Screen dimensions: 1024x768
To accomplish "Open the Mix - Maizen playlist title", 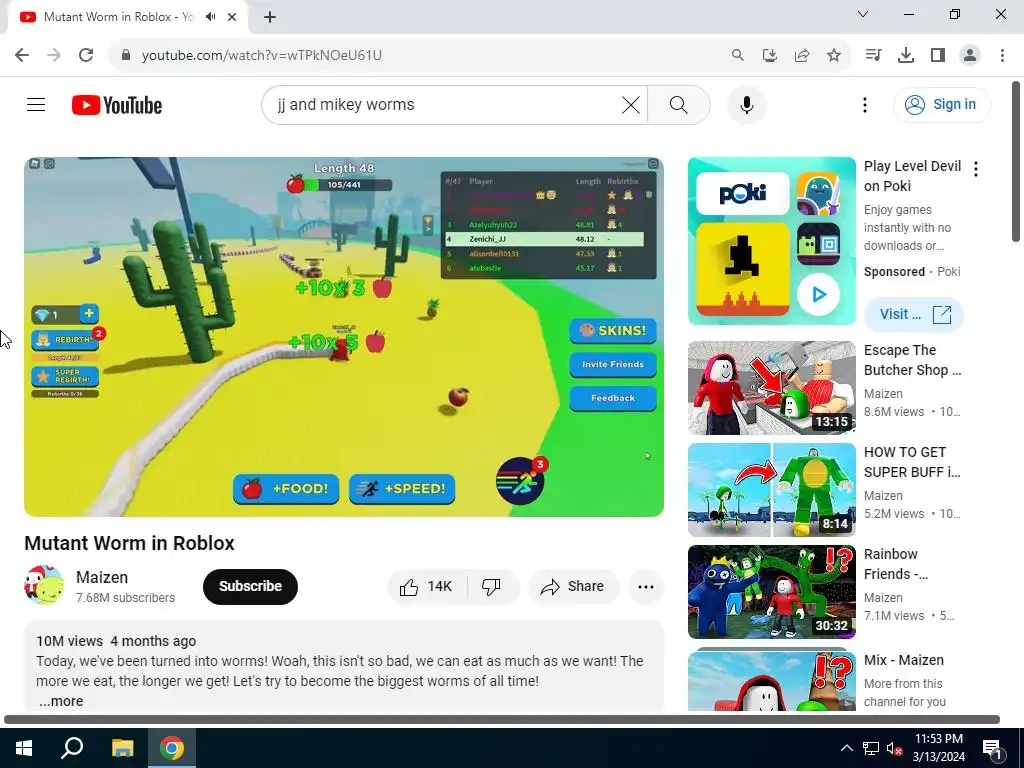I will coord(904,660).
